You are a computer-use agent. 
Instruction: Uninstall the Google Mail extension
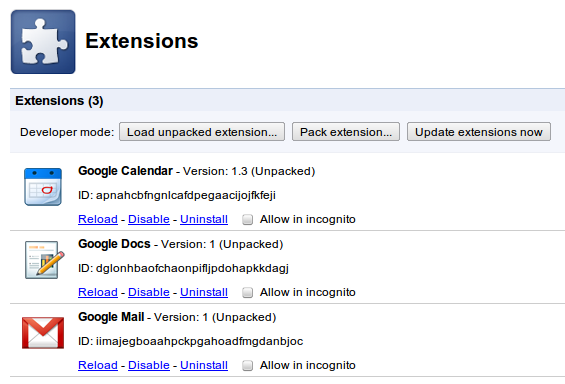pos(204,365)
